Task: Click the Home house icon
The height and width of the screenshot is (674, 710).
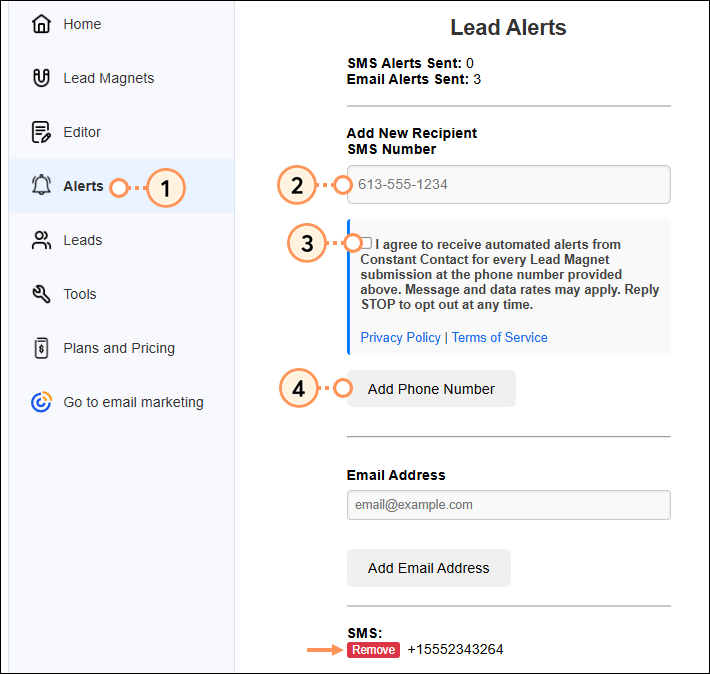Action: click(41, 24)
